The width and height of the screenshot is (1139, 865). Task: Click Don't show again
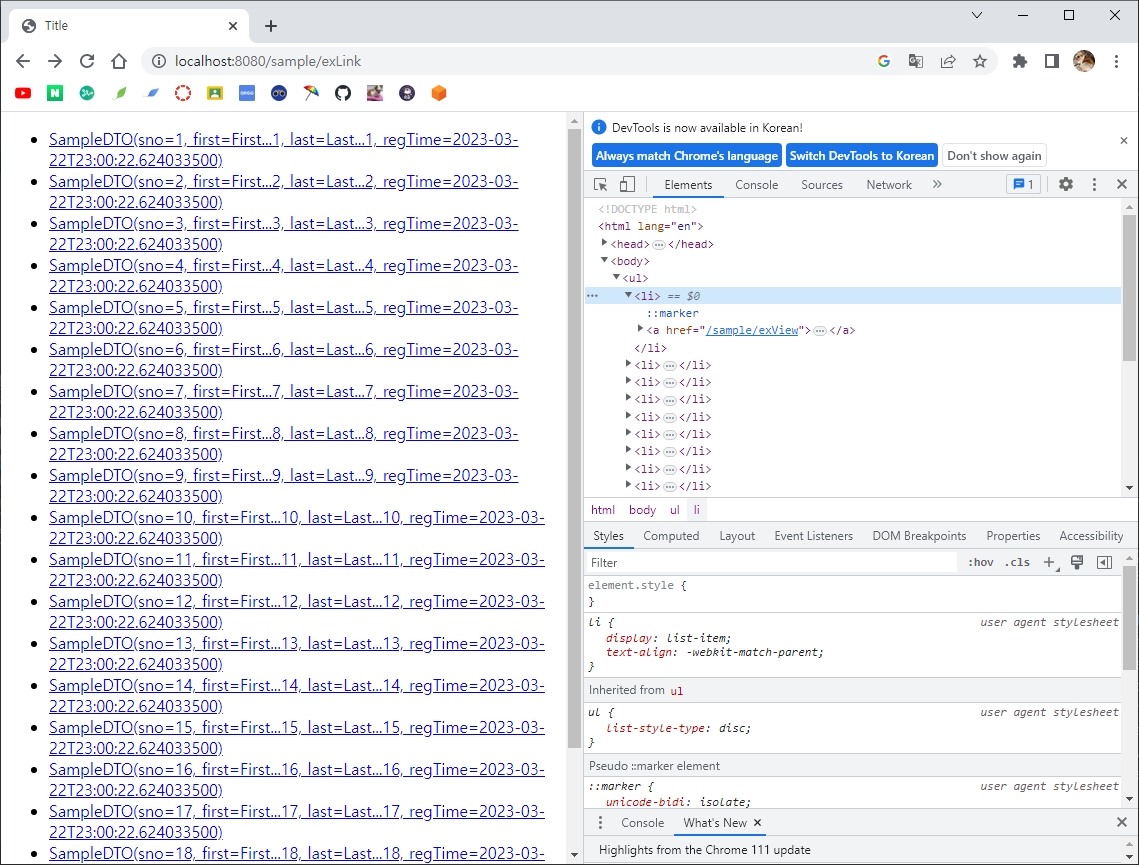994,155
